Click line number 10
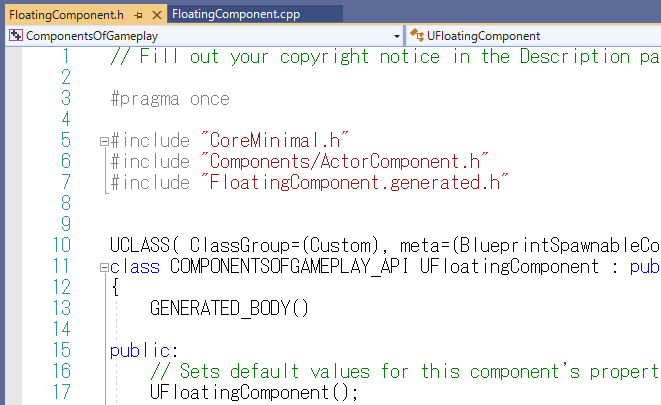 click(62, 245)
